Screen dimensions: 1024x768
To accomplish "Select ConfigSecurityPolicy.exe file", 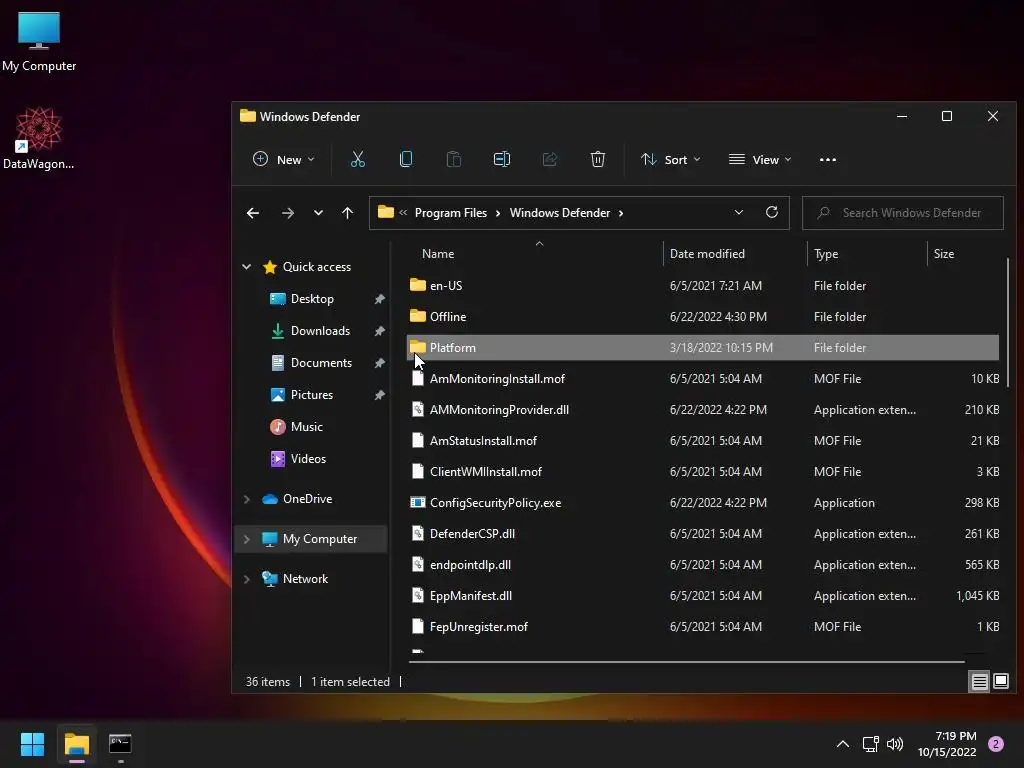I will coord(703,503).
